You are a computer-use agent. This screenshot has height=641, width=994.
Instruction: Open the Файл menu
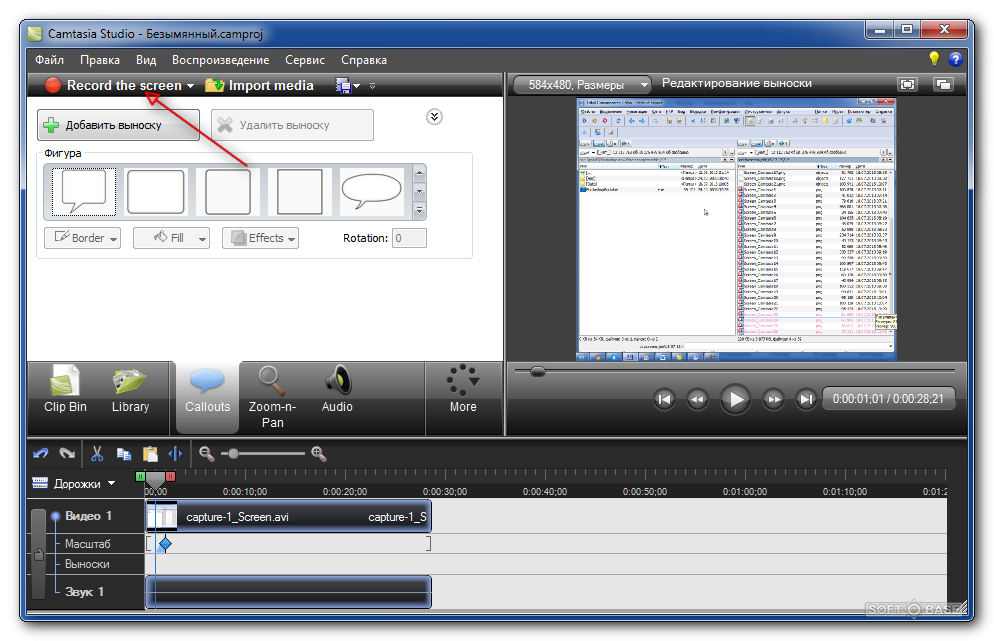coord(49,60)
